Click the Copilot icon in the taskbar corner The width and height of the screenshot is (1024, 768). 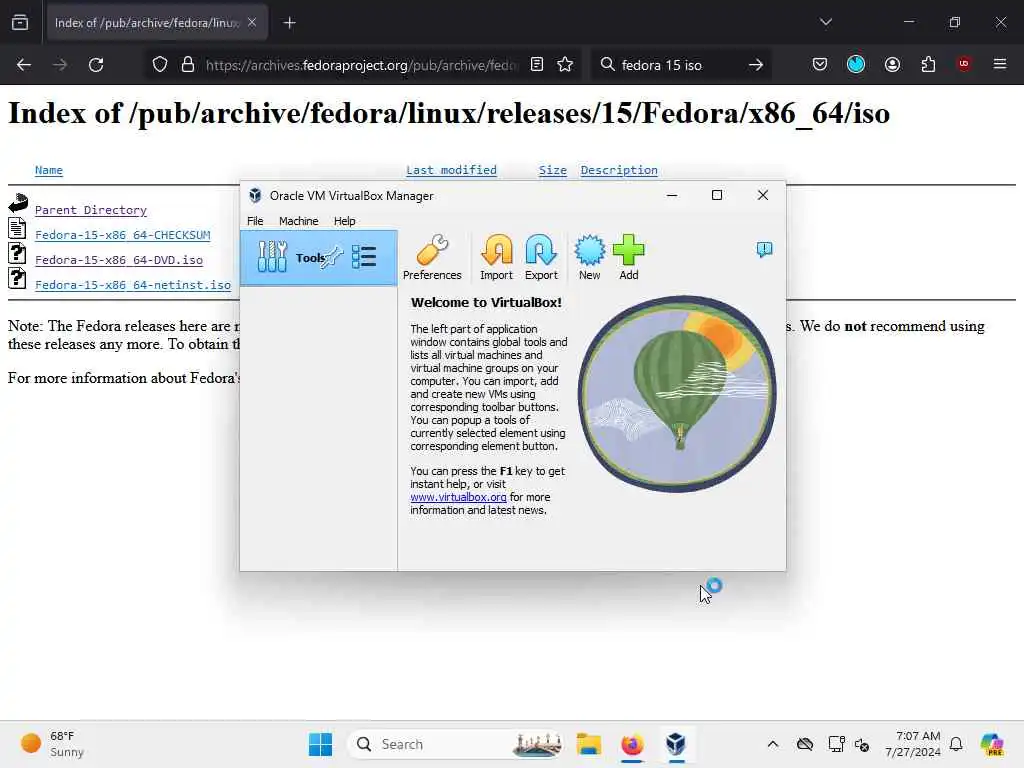pyautogui.click(x=992, y=744)
